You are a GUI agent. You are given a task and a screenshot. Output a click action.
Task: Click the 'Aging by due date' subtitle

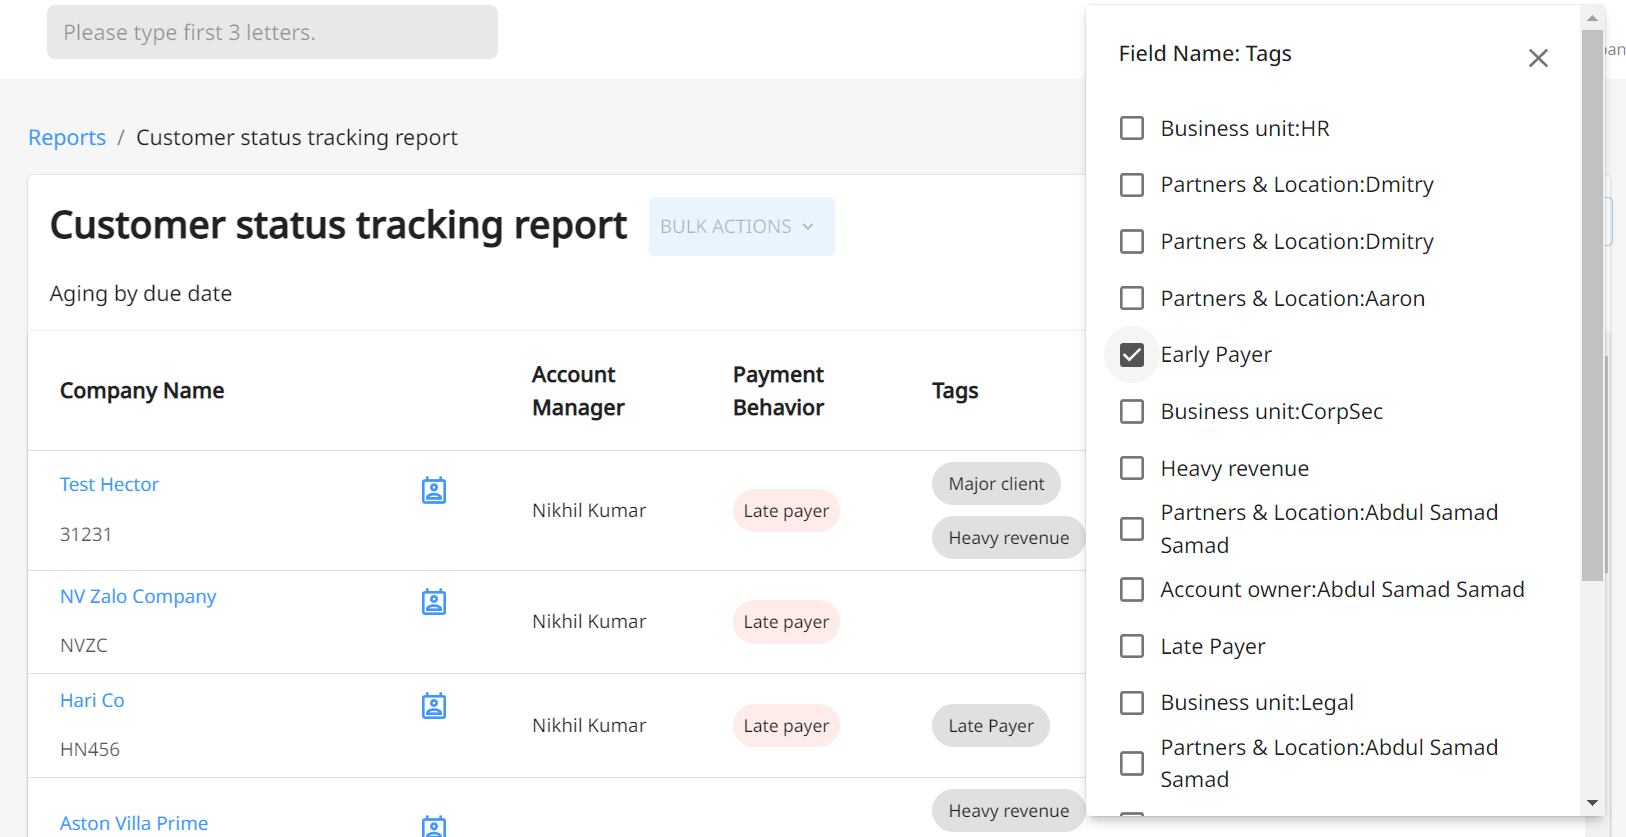[141, 294]
